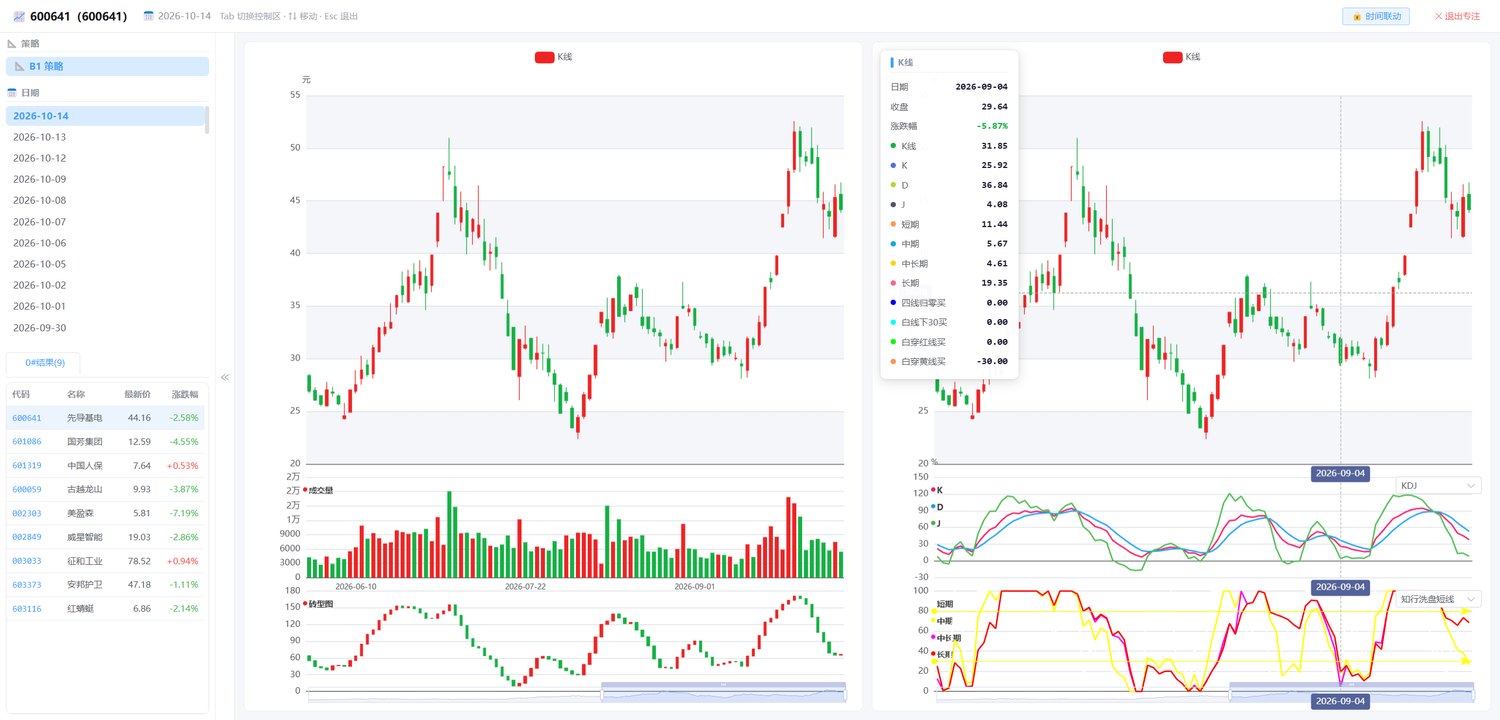The height and width of the screenshot is (720, 1500).
Task: Click the date list scrollbar
Action: click(207, 120)
